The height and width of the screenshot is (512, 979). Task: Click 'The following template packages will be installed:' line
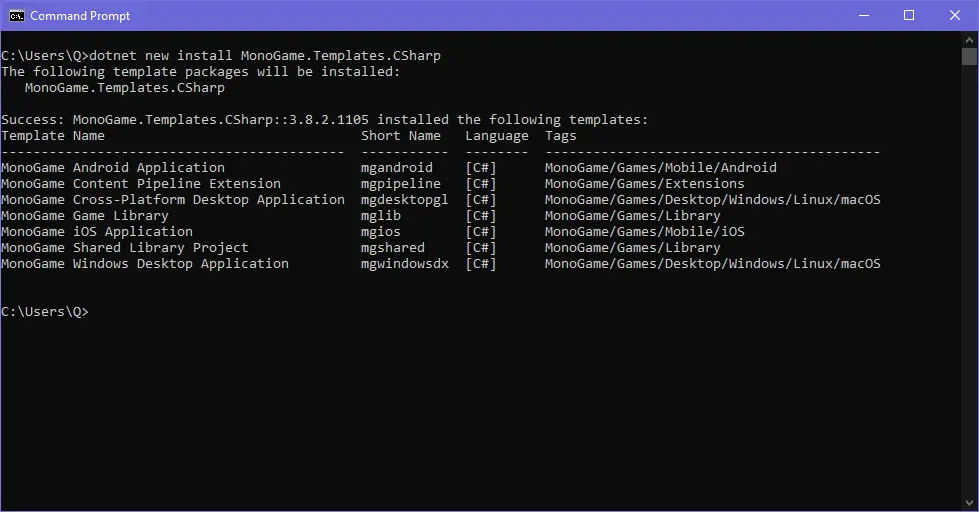pyautogui.click(x=200, y=72)
